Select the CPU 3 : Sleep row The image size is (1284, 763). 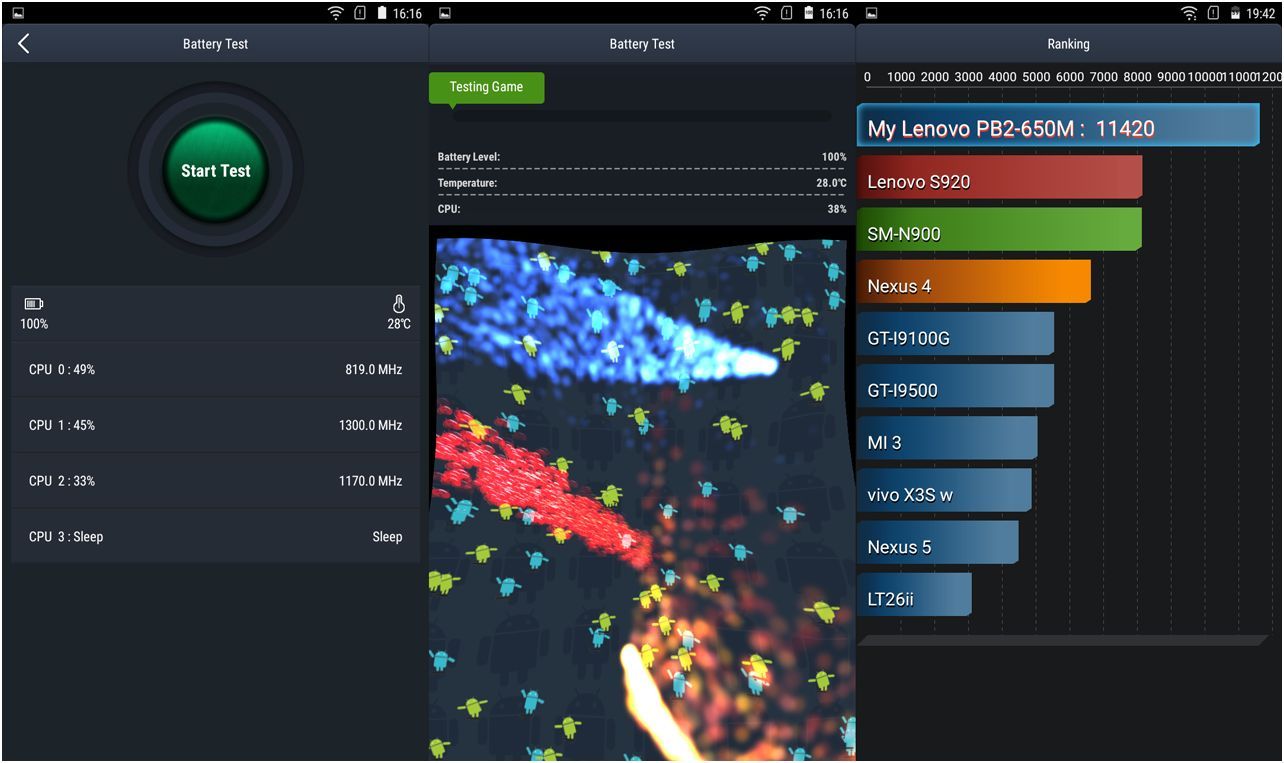215,537
